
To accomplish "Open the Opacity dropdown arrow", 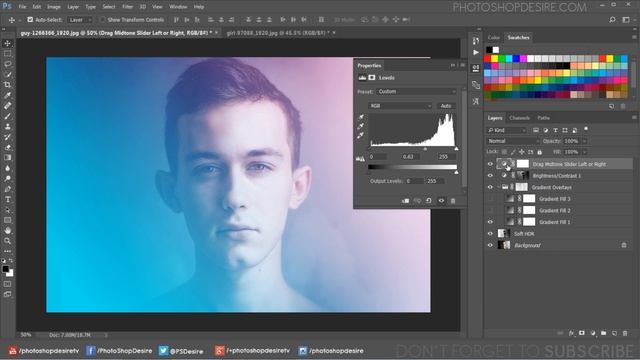I will click(x=584, y=141).
